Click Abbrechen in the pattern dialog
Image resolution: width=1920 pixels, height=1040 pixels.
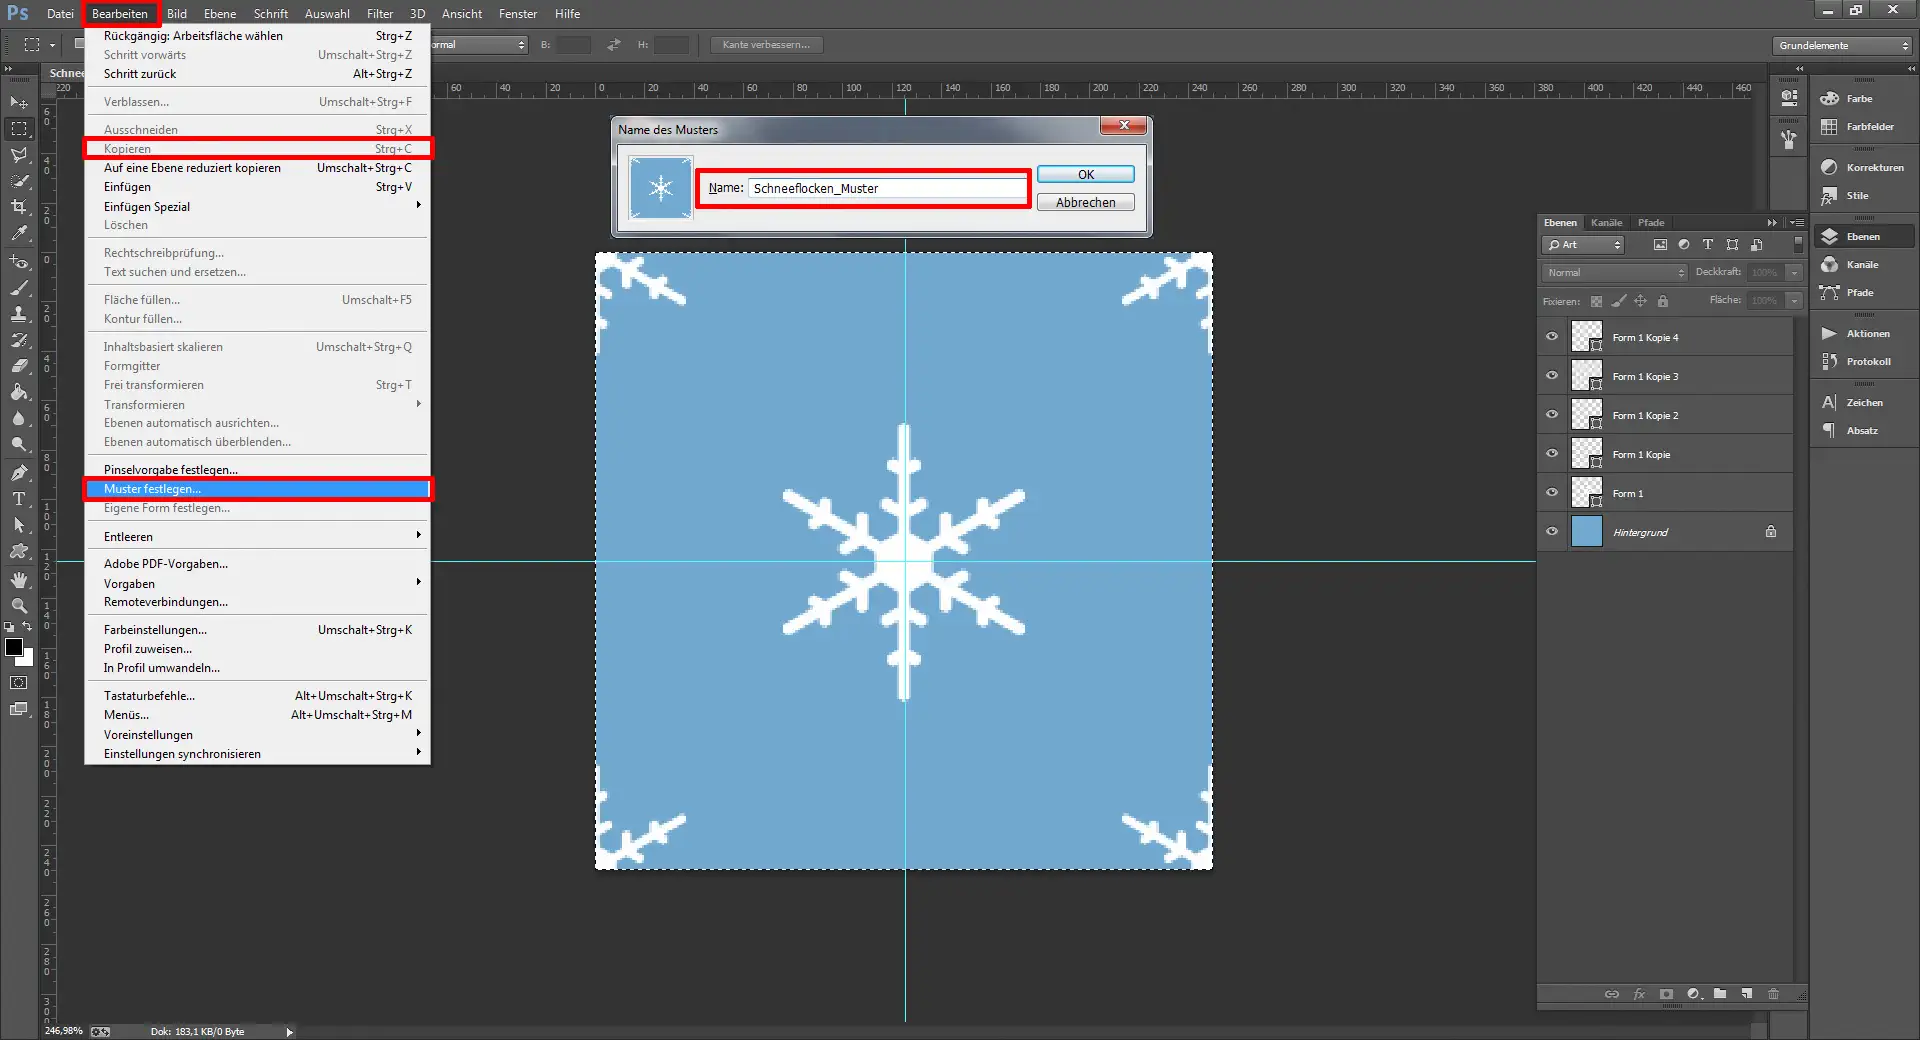(x=1085, y=202)
